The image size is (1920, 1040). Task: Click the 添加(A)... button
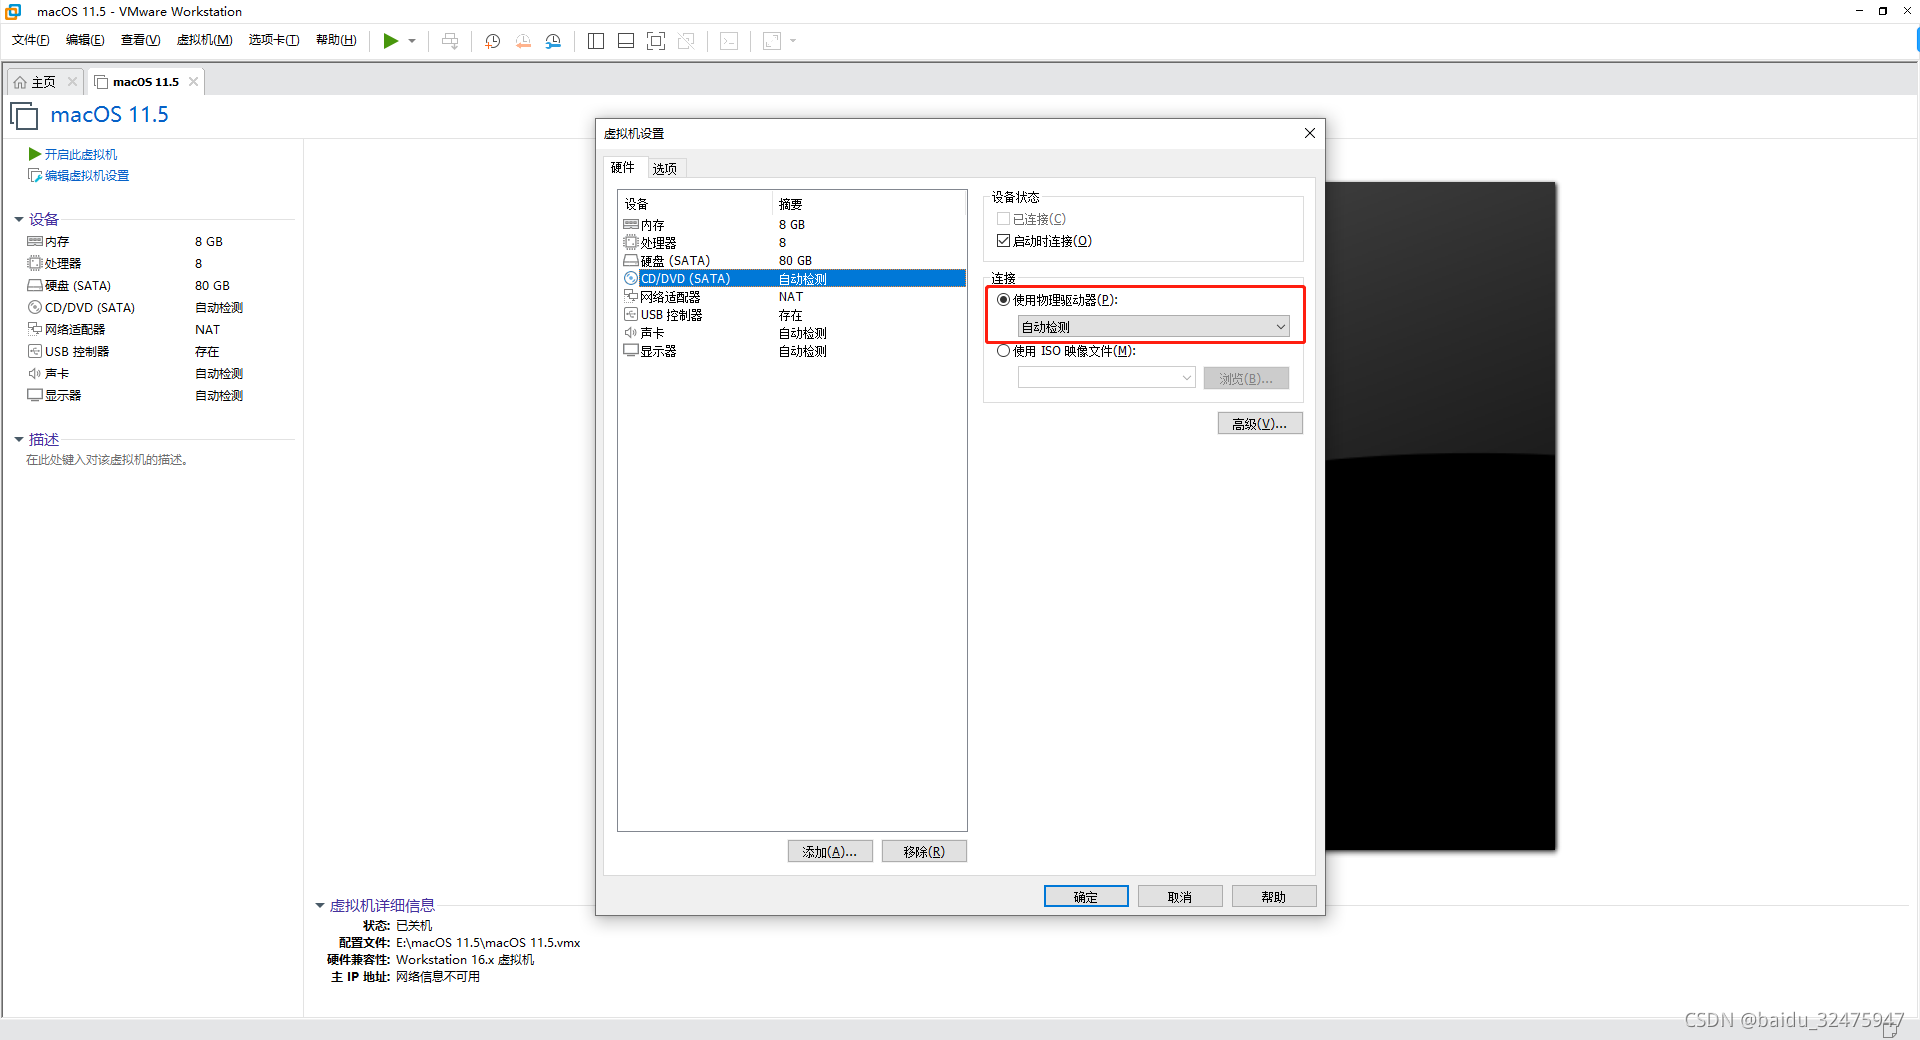[x=829, y=852]
